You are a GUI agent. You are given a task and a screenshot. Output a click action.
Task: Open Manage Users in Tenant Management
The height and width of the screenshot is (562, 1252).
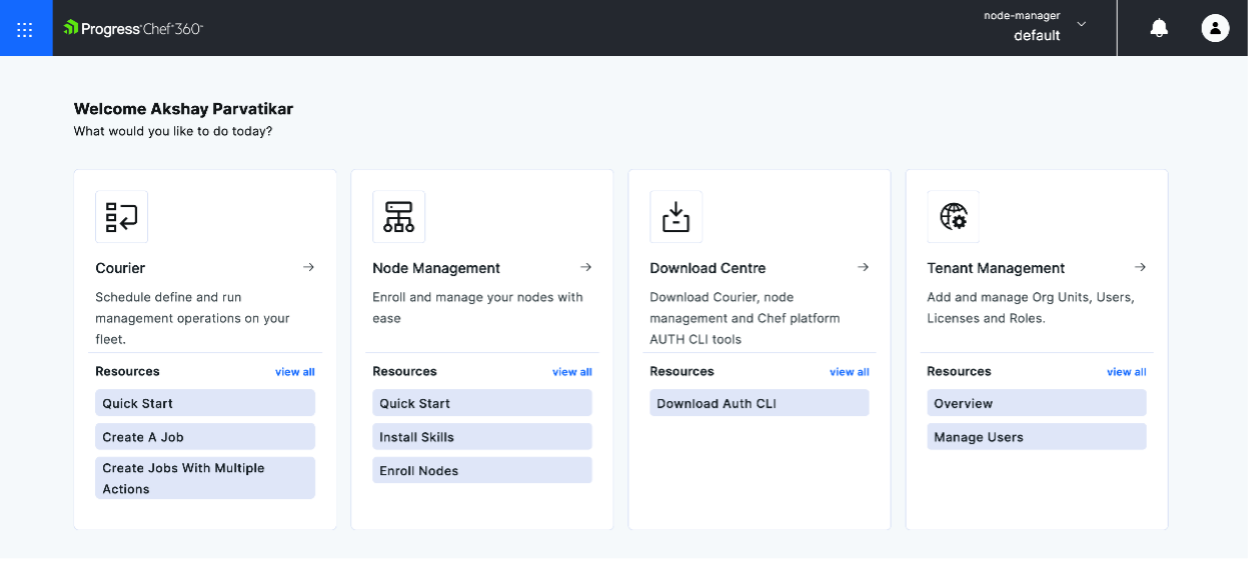pos(1036,437)
